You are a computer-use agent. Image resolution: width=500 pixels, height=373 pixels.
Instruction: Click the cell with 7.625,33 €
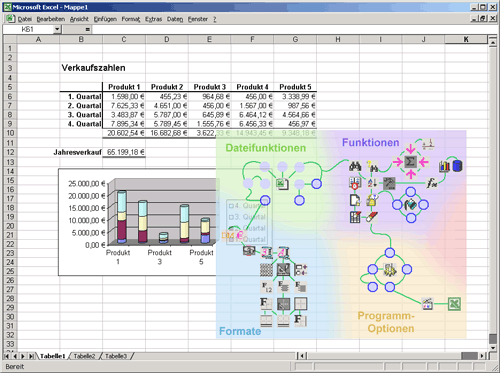point(124,106)
